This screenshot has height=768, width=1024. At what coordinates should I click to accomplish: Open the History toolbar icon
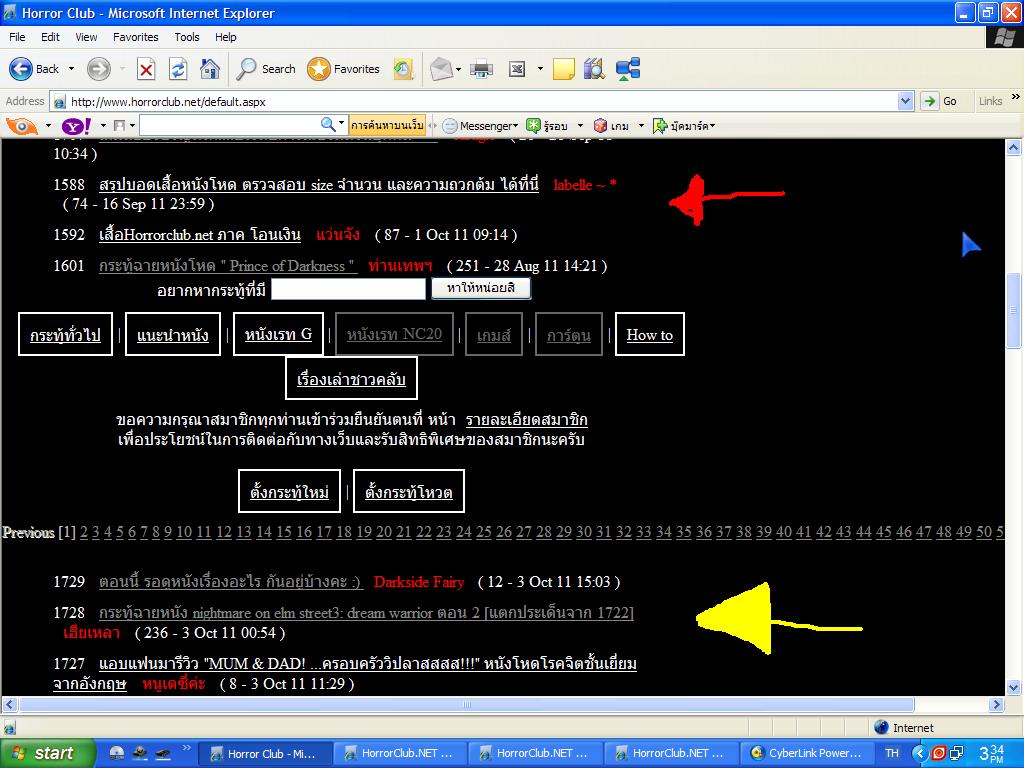[404, 69]
